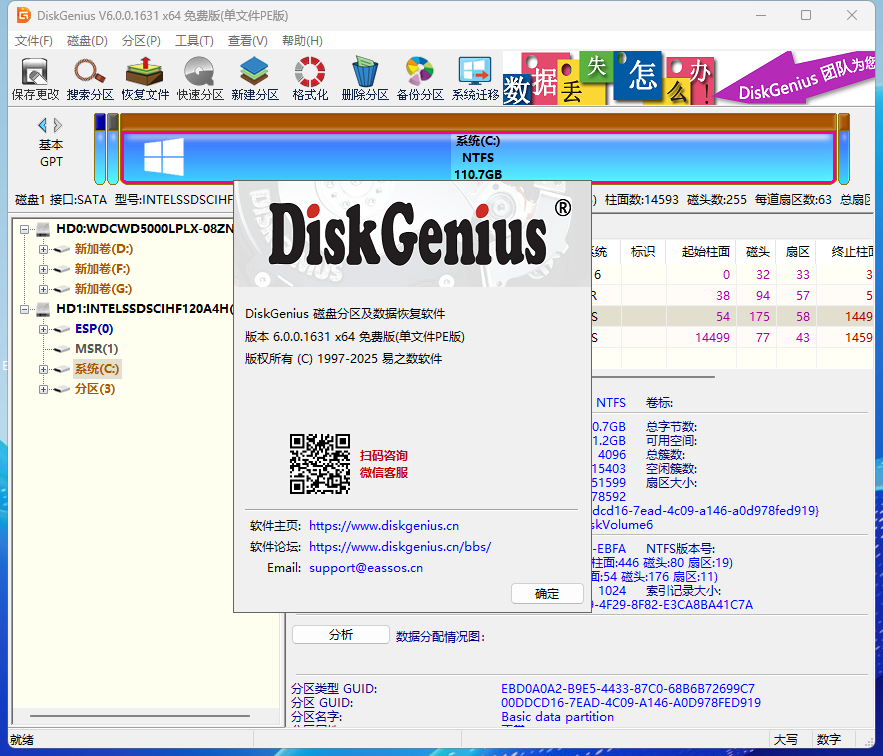Open the diskgenius.cn/bbs forum link
The image size is (883, 756).
pyautogui.click(x=400, y=546)
